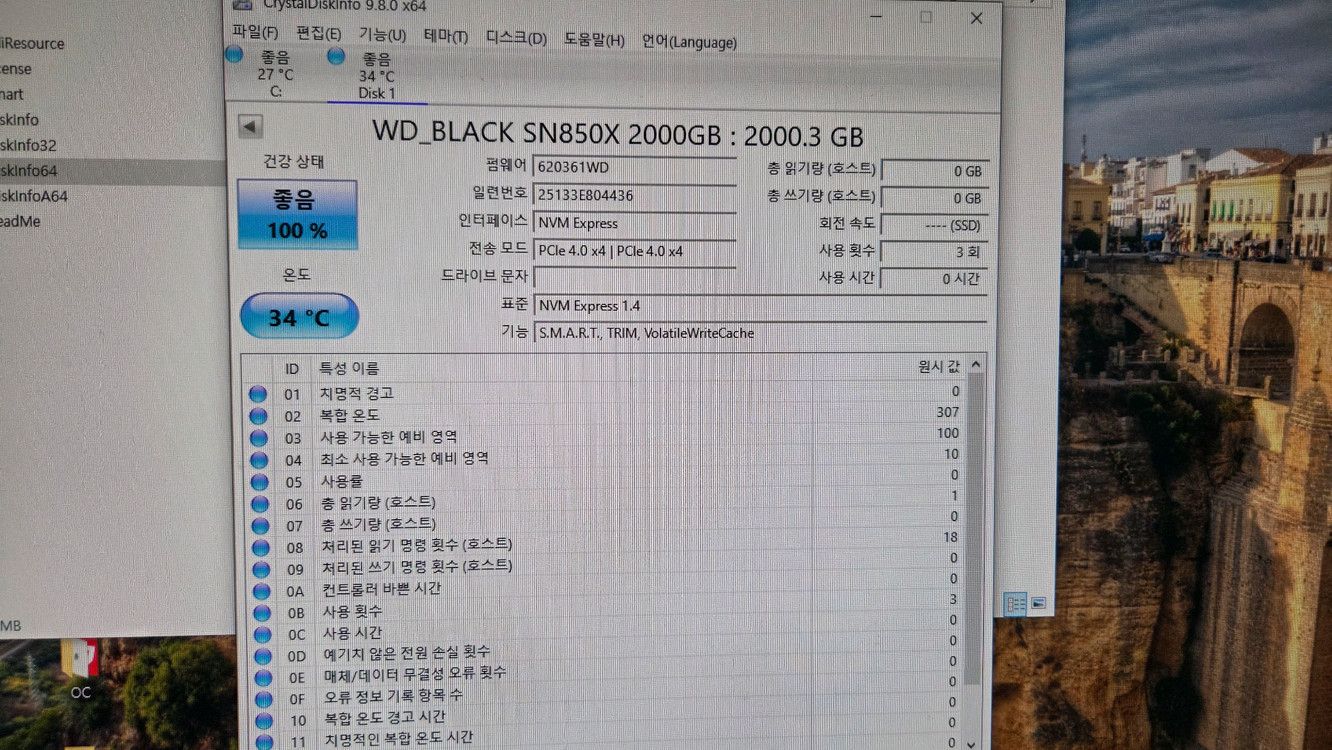Image resolution: width=1332 pixels, height=750 pixels.
Task: Click status orb of row 04 최소 사용 가능한 예비 영역
Action: 259,460
